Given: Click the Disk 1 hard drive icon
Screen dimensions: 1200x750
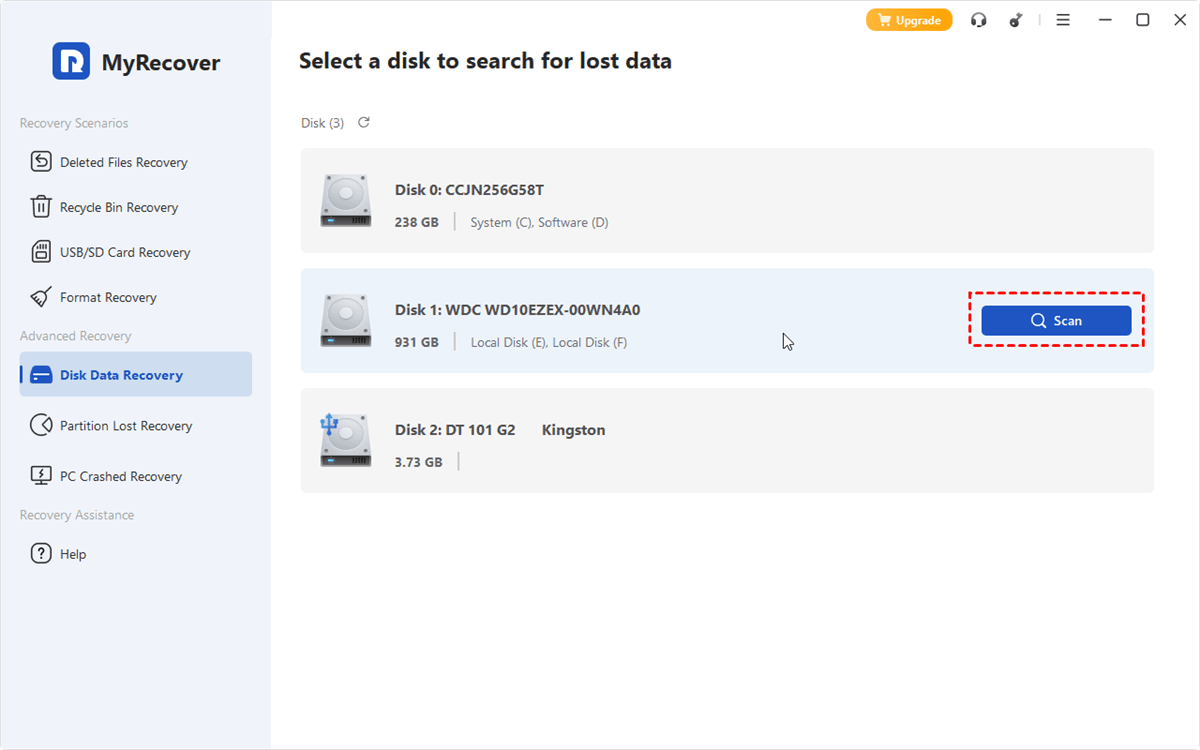Looking at the screenshot, I should (x=346, y=320).
